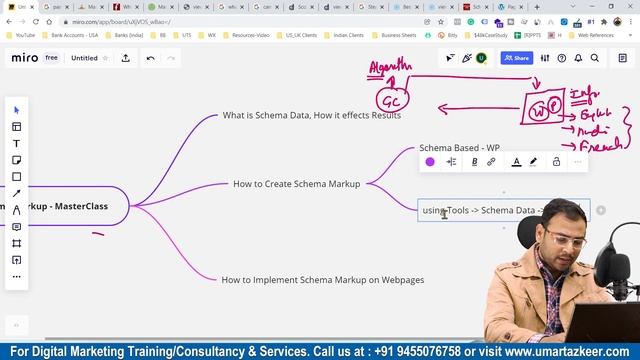The height and width of the screenshot is (360, 640).
Task: Expand the collapsed panel chevrons at bottom left
Action: tap(16, 325)
